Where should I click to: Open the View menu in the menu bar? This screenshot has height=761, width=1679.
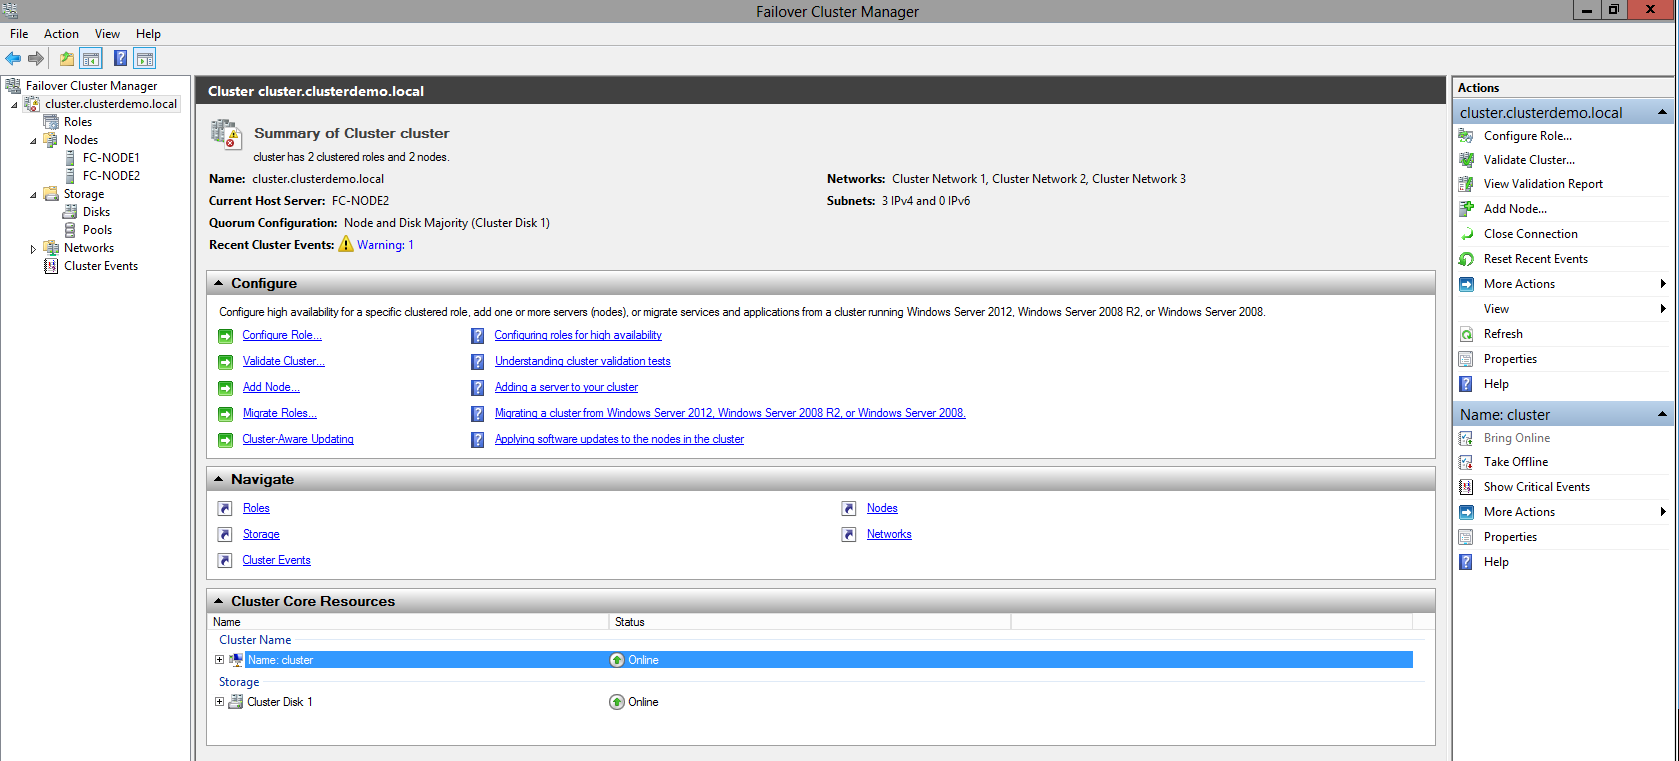(107, 34)
